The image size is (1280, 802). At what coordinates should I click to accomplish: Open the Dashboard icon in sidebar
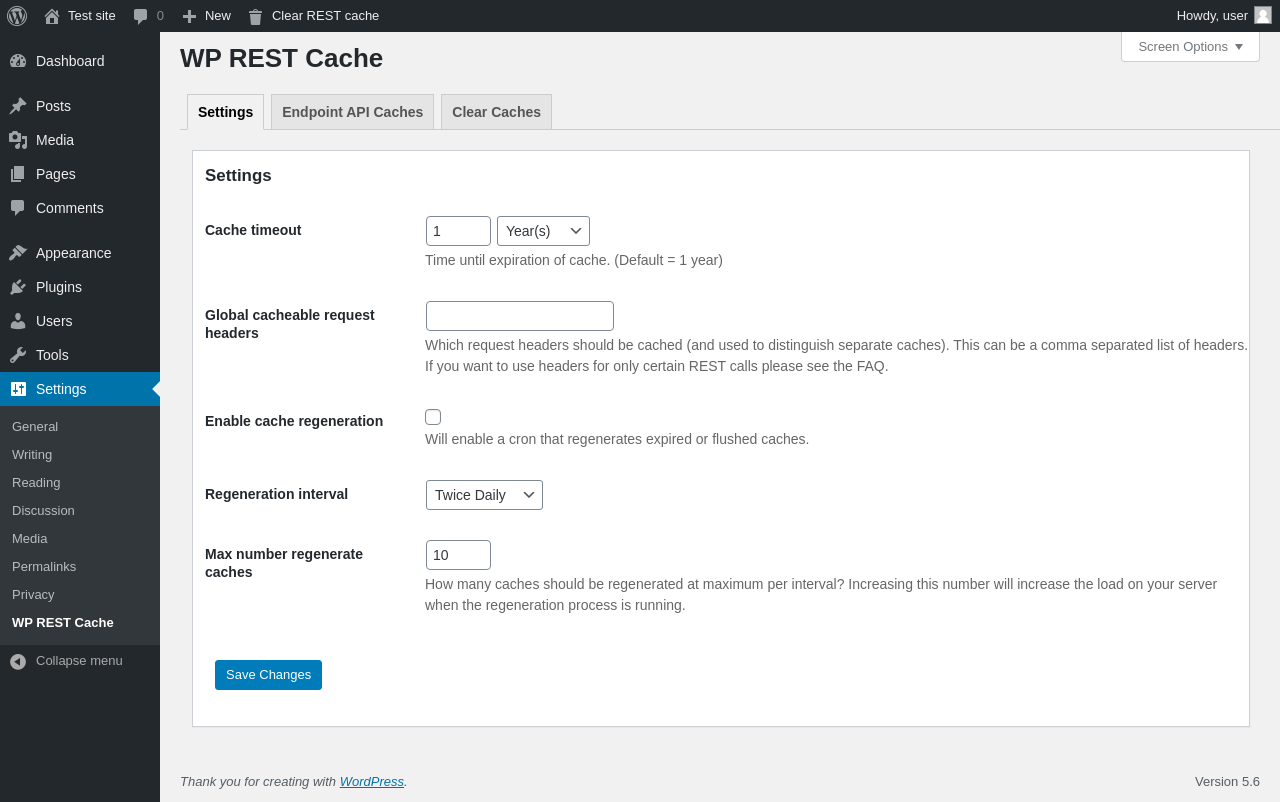[18, 61]
